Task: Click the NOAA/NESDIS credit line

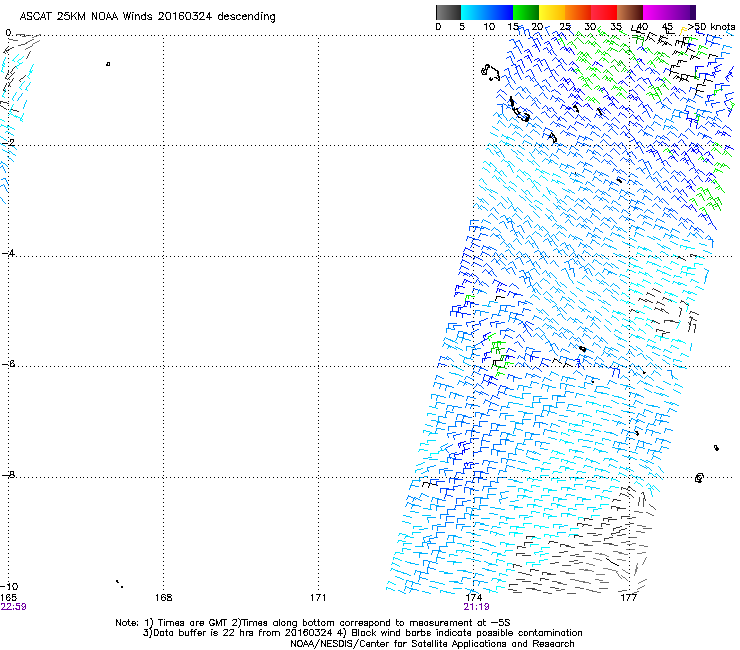Action: [432, 644]
